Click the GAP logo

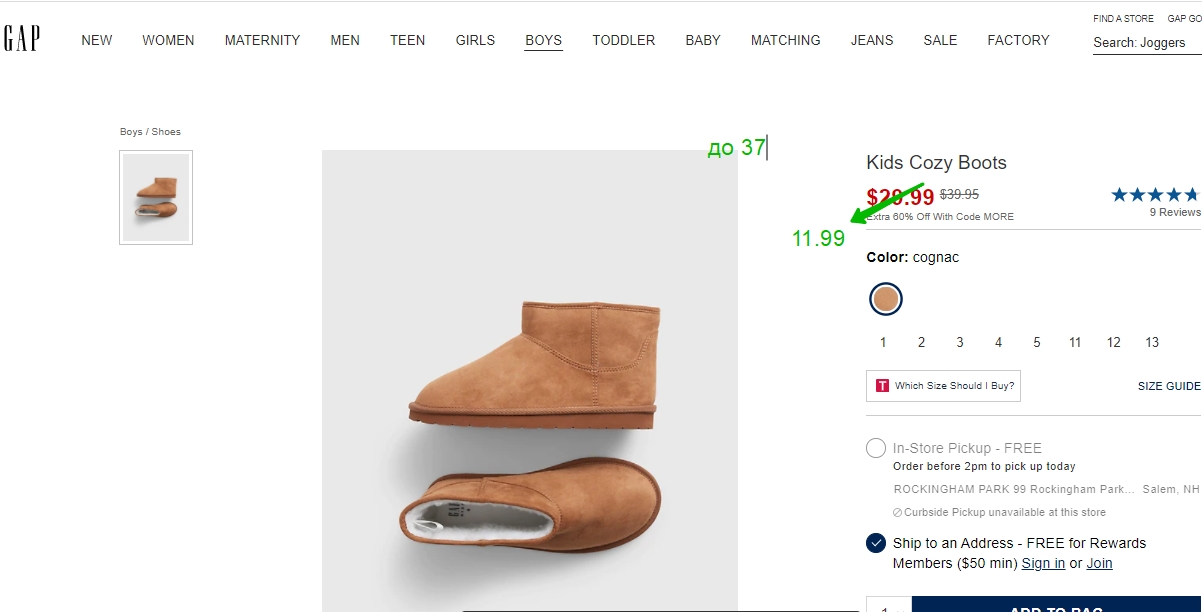coord(21,39)
